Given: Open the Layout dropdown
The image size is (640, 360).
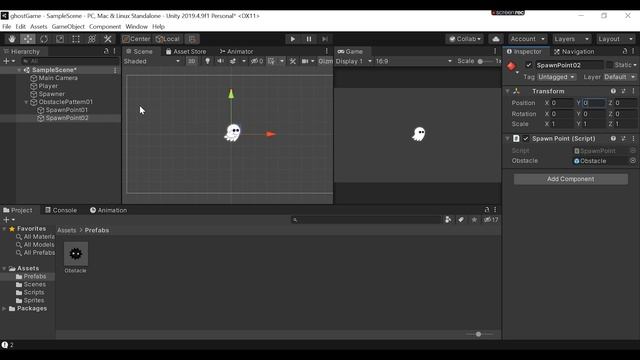Looking at the screenshot, I should coord(615,39).
